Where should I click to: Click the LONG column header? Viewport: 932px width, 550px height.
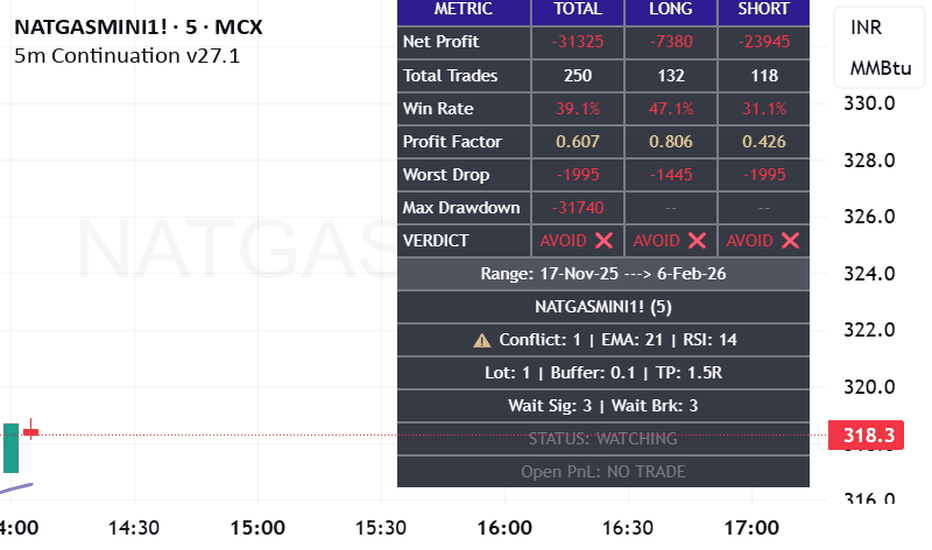tap(670, 9)
